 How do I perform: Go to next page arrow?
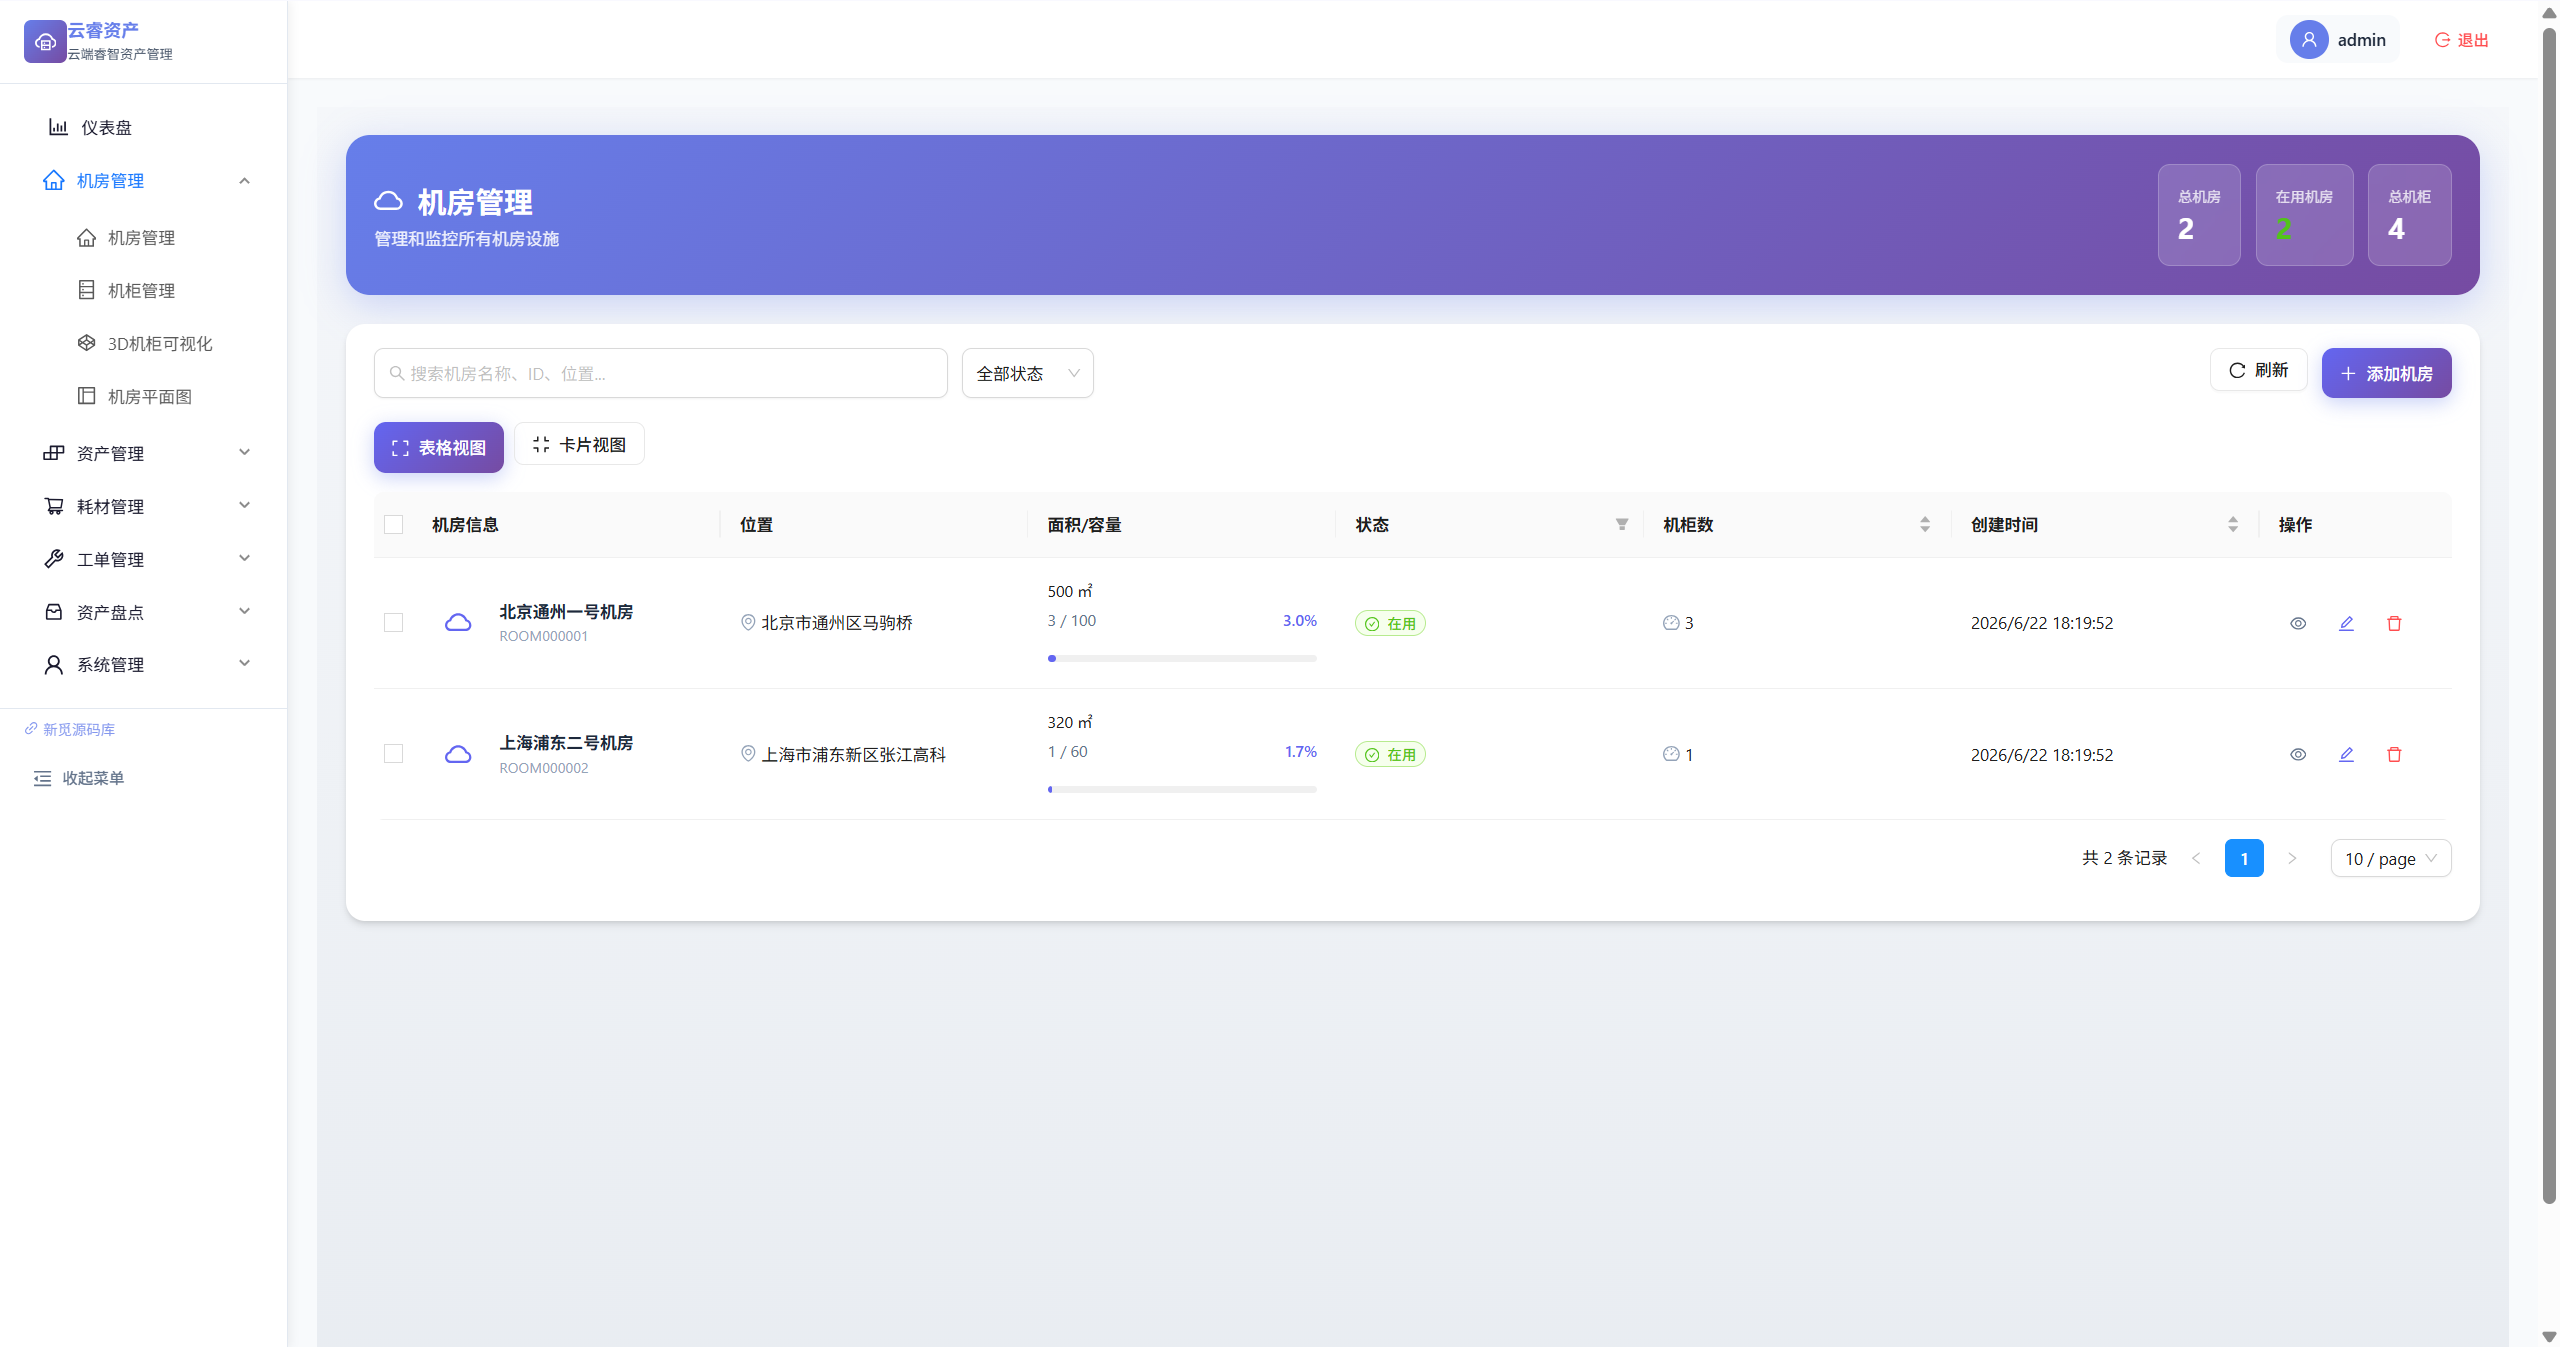pyautogui.click(x=2292, y=858)
